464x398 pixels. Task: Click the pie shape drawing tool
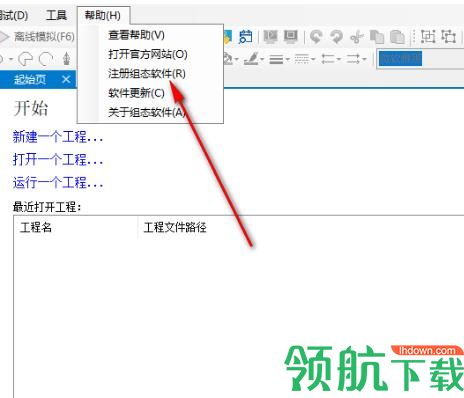25,59
